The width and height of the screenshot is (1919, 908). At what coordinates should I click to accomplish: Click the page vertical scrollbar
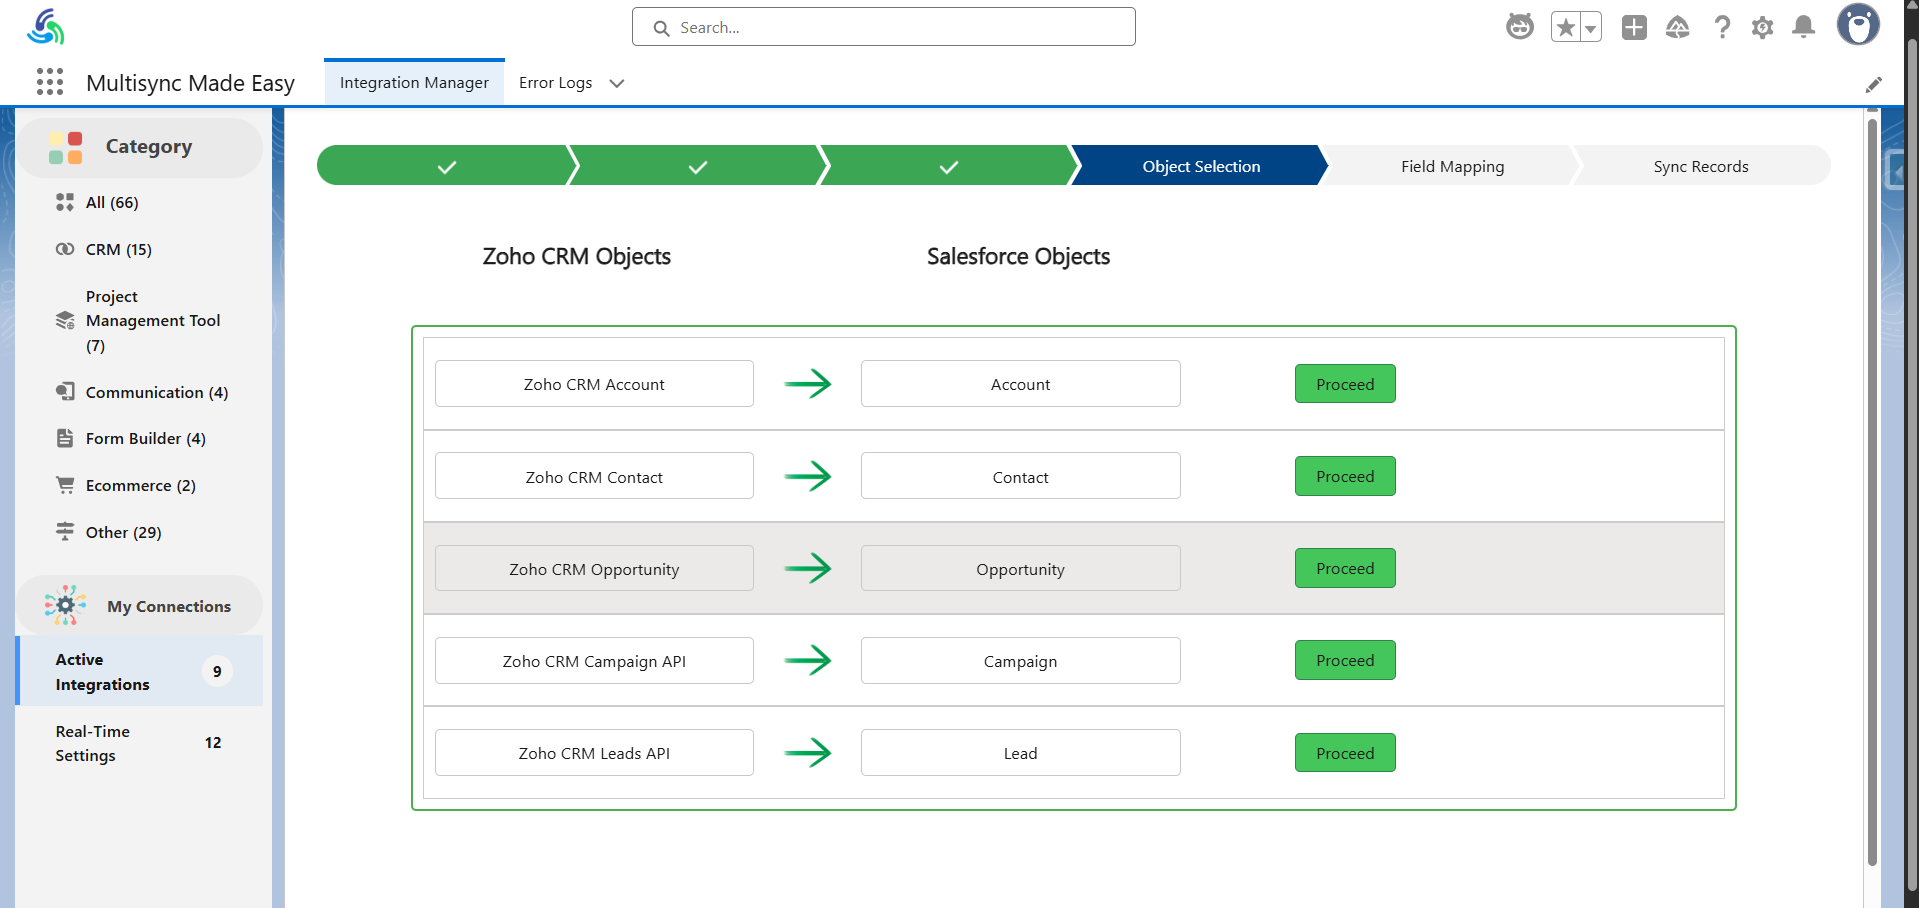click(x=1872, y=490)
